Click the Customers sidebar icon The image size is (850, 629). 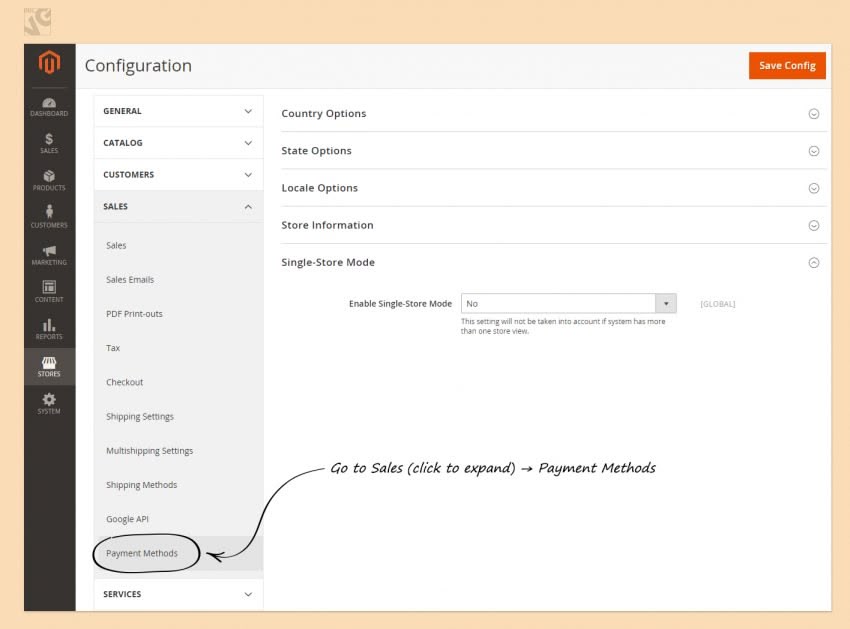[x=48, y=217]
